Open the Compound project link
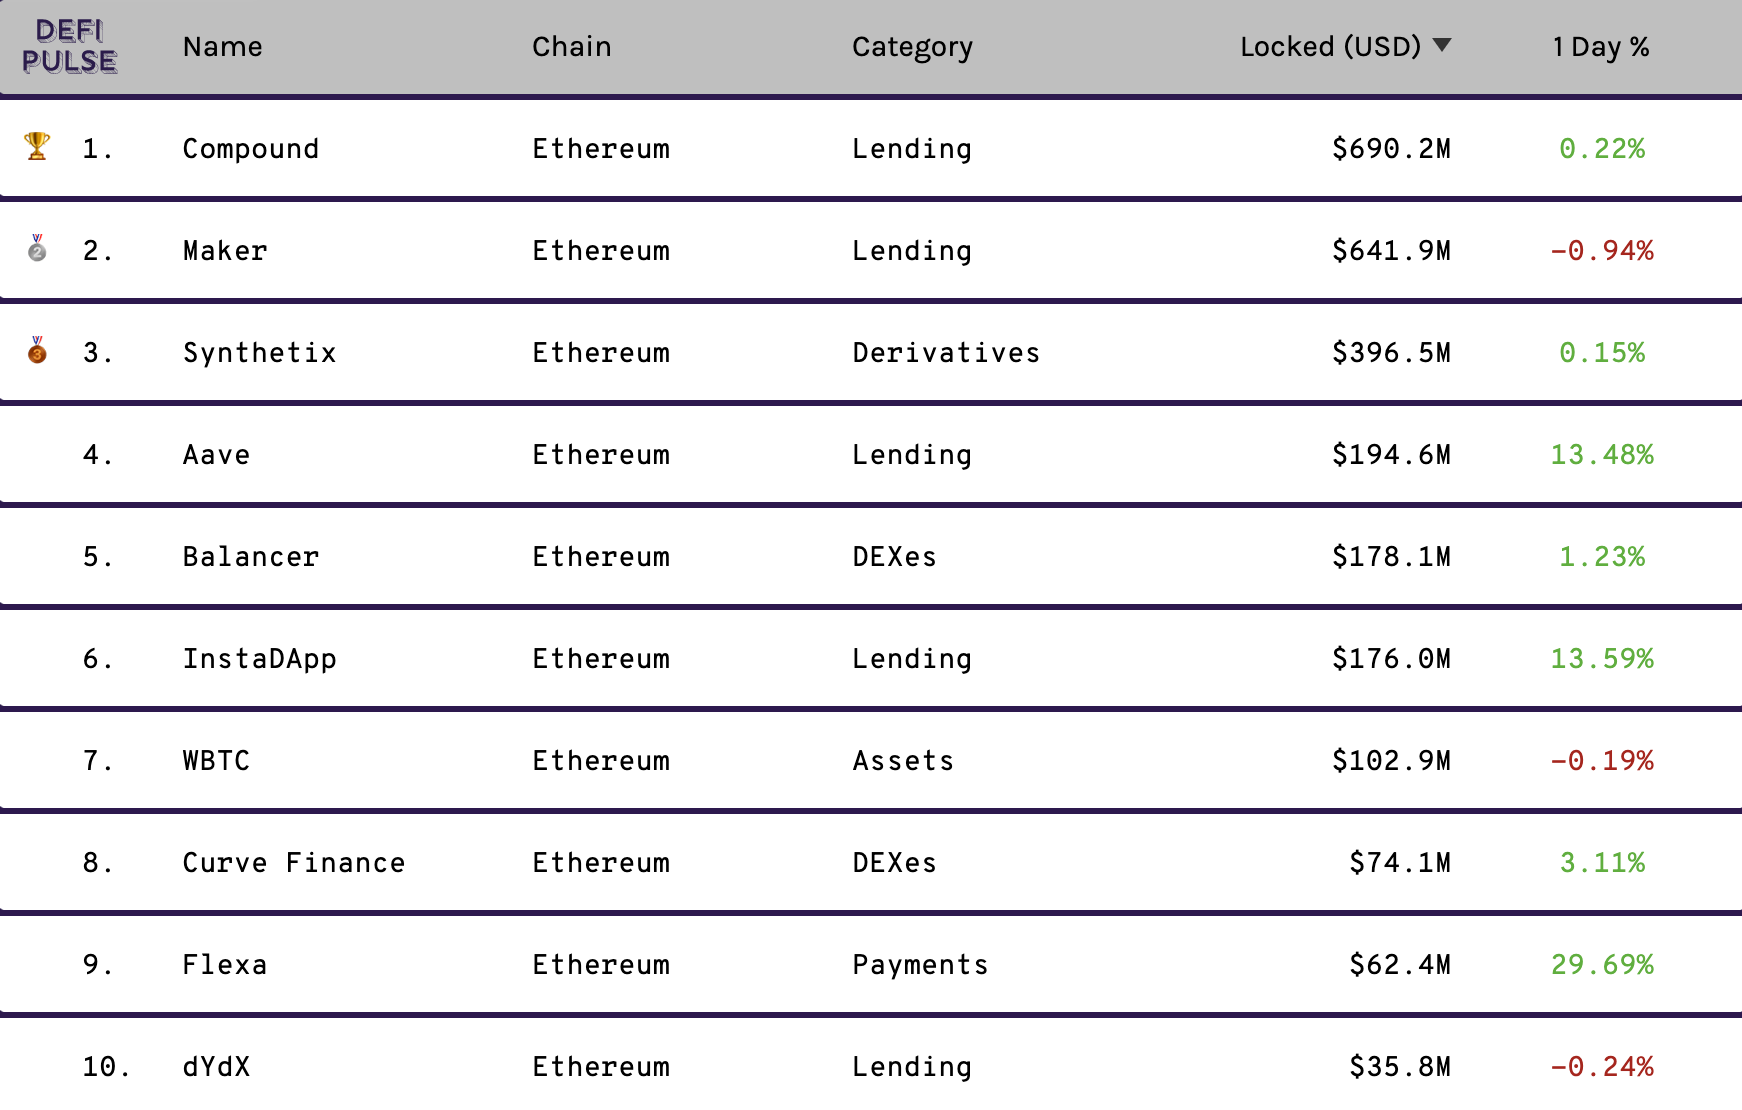Image resolution: width=1742 pixels, height=1110 pixels. (x=251, y=149)
